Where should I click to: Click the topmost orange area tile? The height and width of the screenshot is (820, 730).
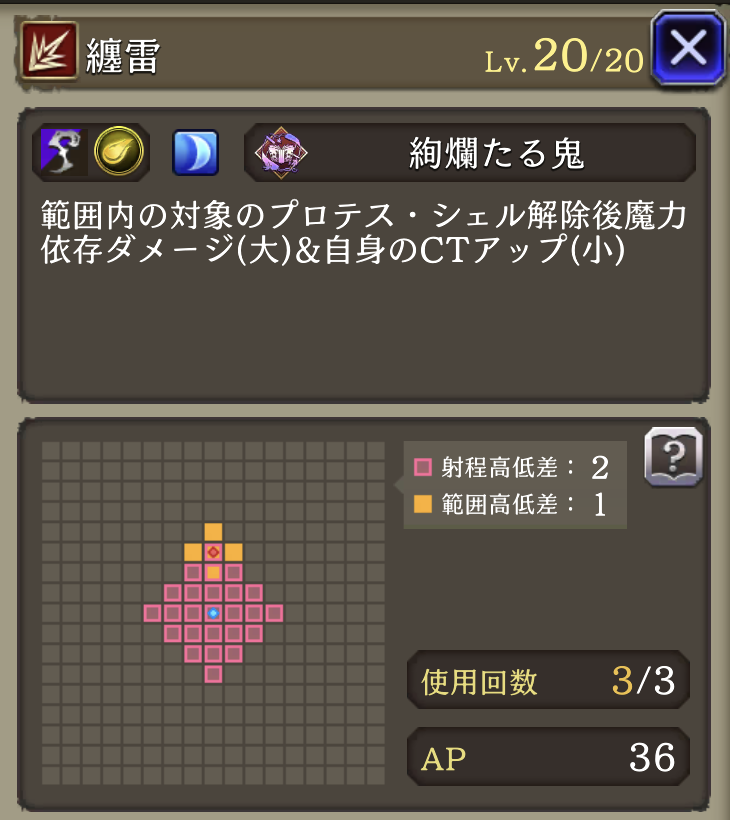pos(213,532)
